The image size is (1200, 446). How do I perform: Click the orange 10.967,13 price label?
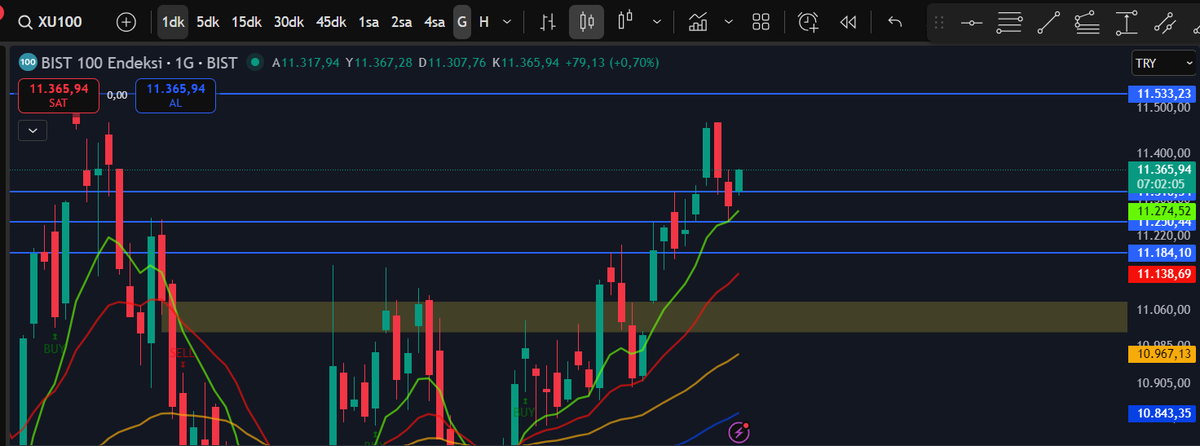pyautogui.click(x=1162, y=353)
